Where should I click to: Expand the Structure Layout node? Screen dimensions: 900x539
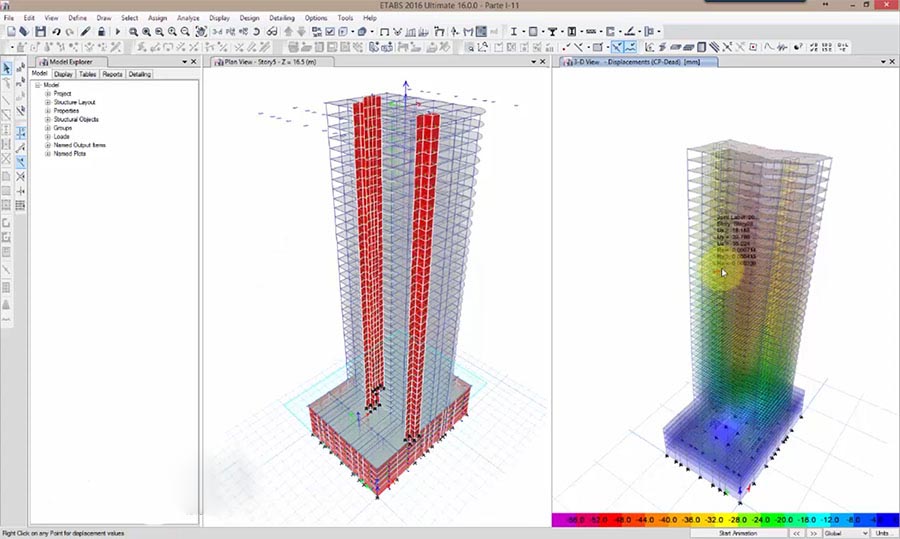tap(48, 102)
